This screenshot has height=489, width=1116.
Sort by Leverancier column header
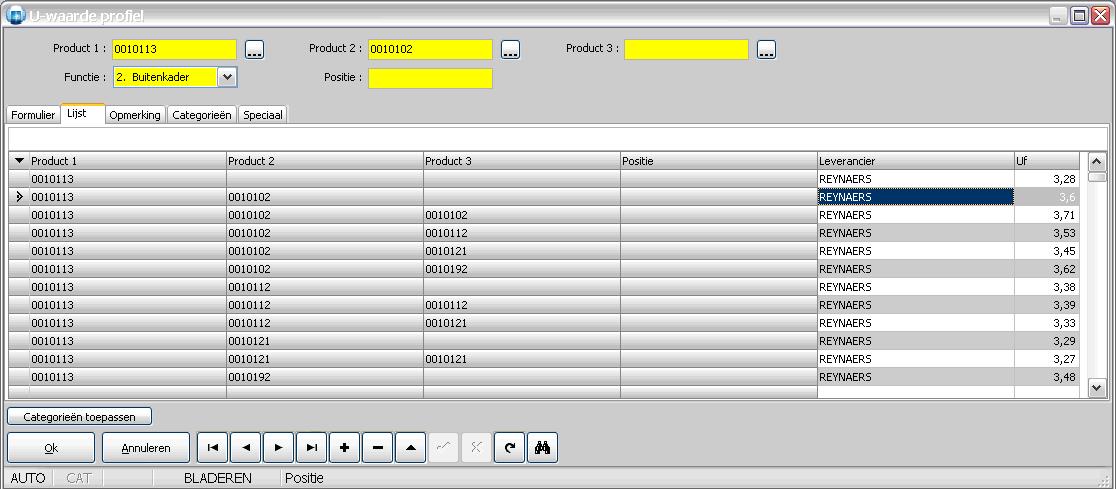916,161
